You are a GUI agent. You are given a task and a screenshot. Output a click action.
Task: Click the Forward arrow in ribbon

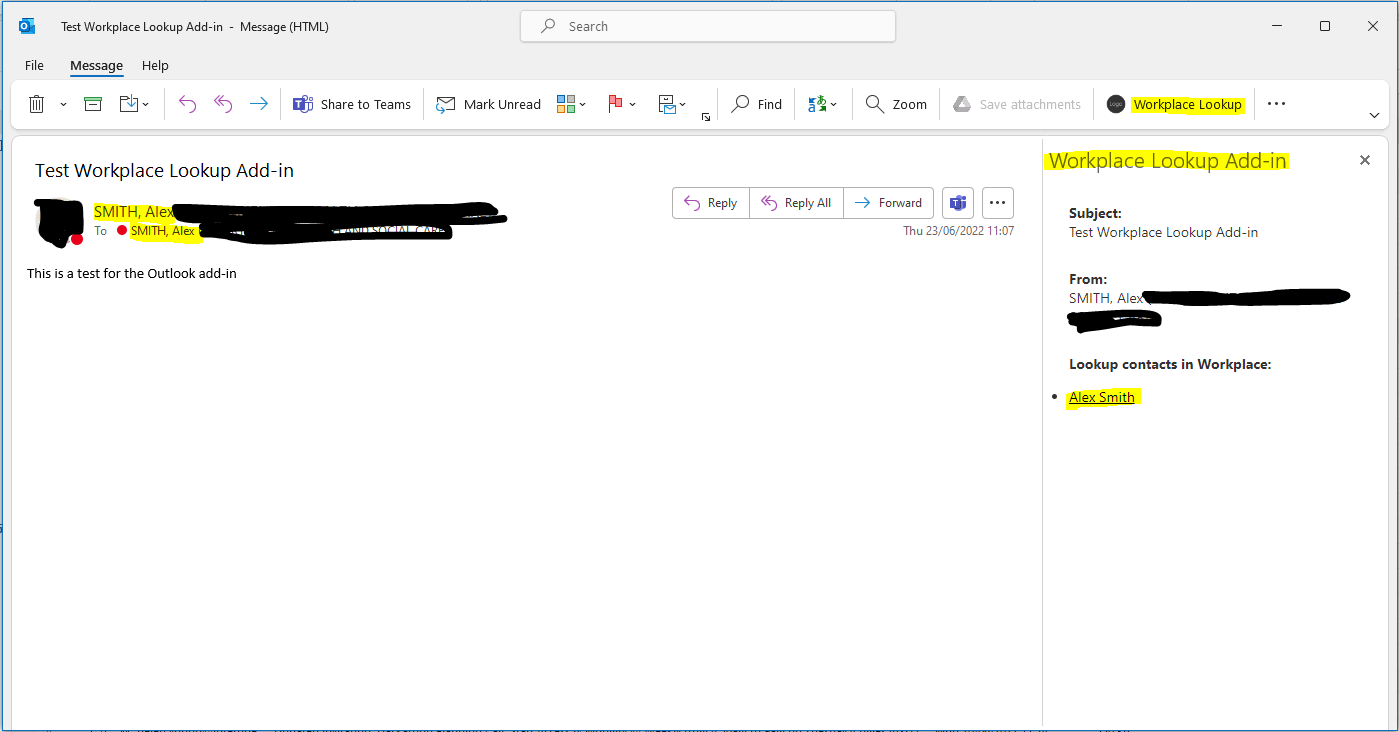point(259,104)
